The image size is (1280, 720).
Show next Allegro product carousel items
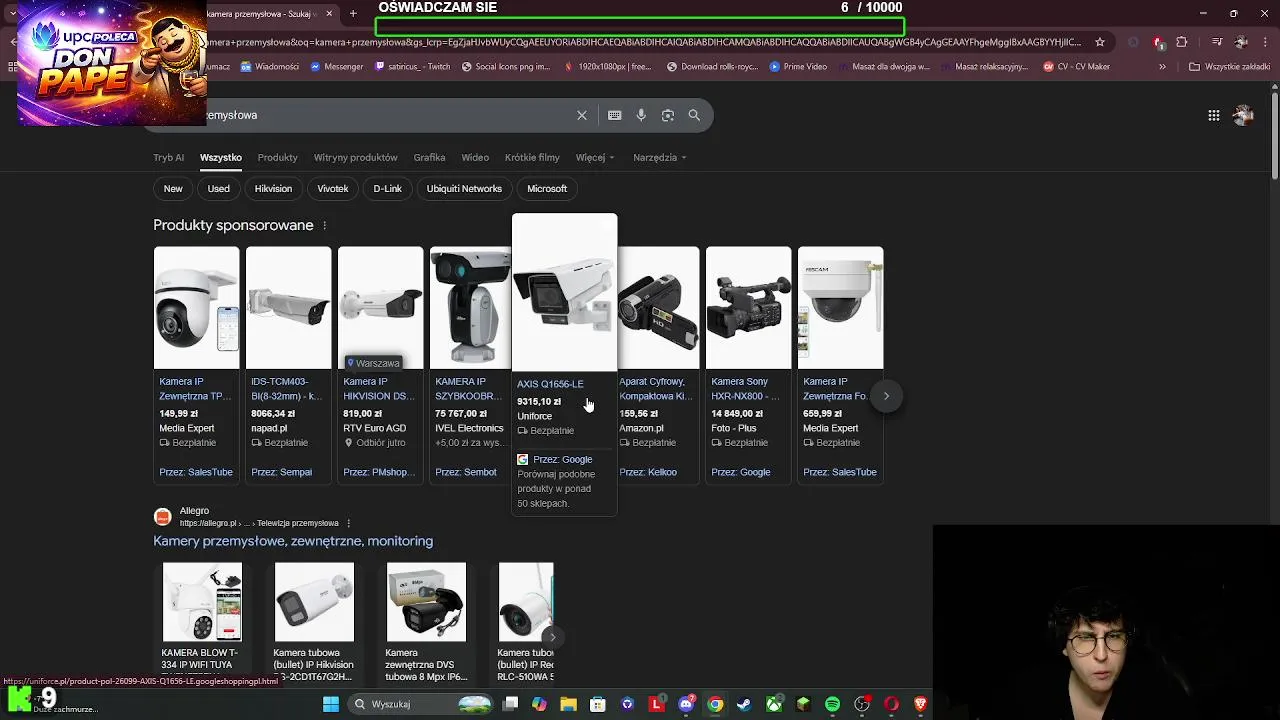click(x=552, y=637)
